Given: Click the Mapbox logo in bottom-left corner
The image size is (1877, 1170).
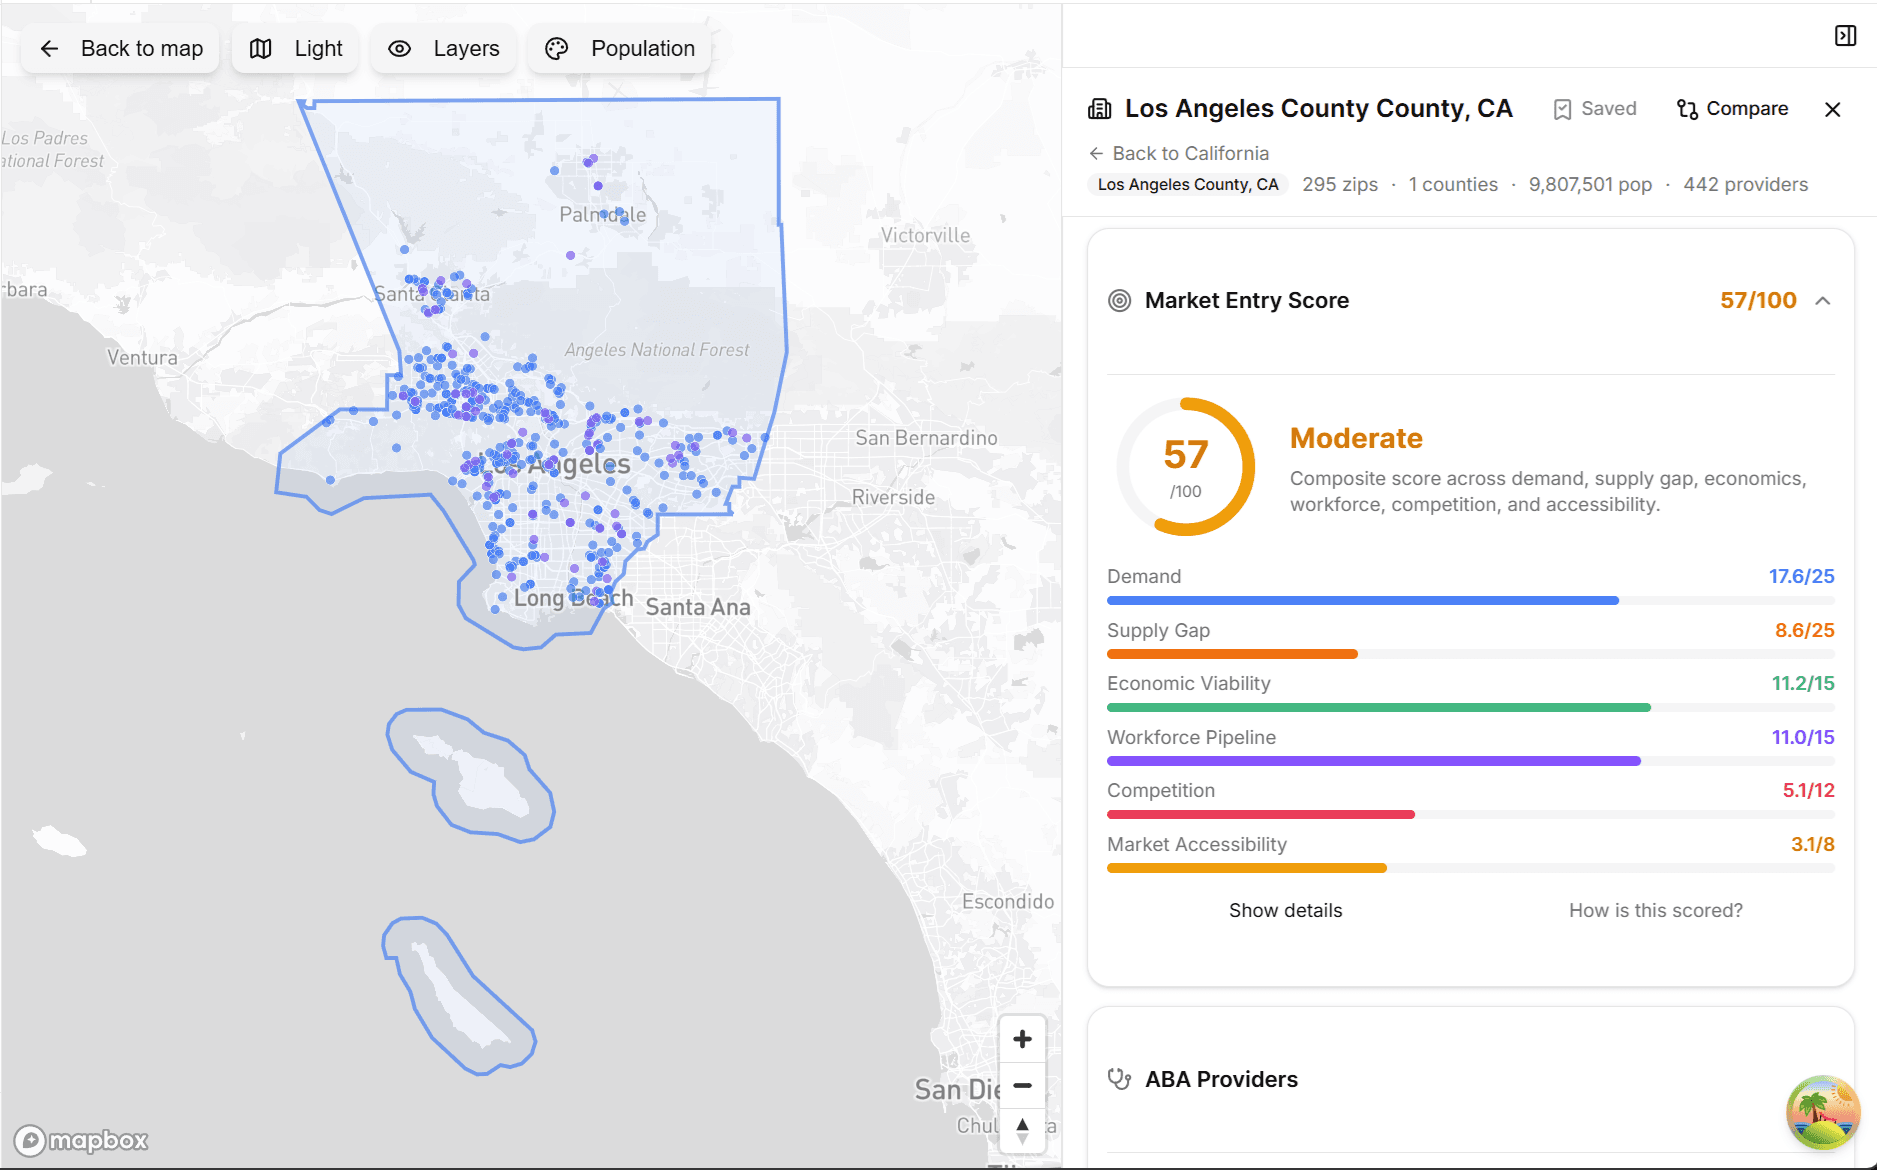Looking at the screenshot, I should (80, 1140).
